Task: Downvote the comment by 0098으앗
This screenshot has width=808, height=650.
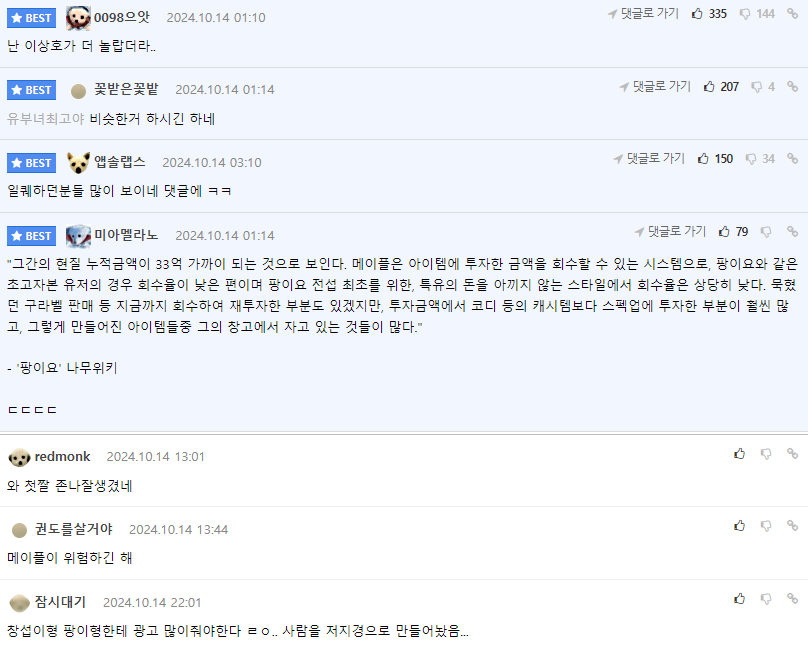Action: tap(745, 14)
